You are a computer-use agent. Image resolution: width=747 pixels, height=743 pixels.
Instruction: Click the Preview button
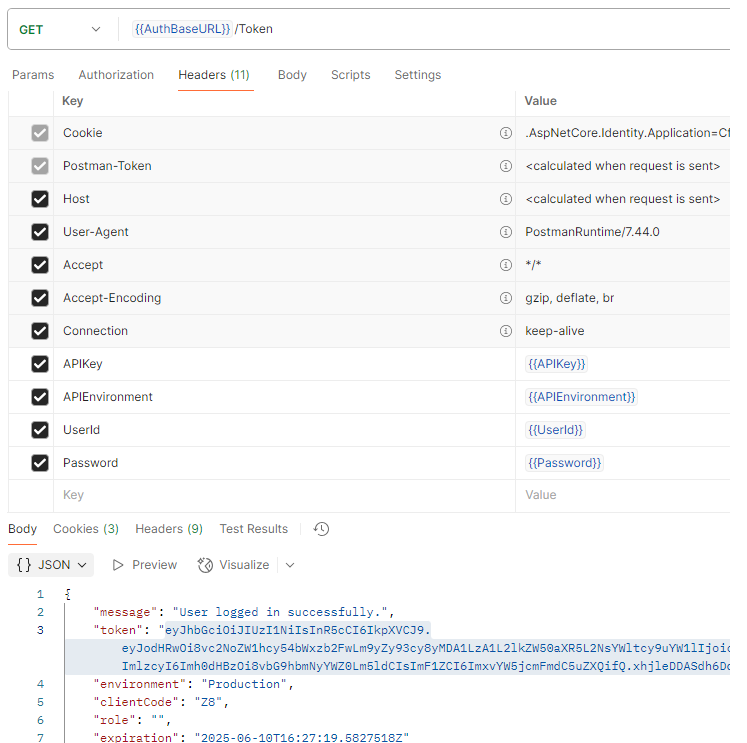[145, 565]
